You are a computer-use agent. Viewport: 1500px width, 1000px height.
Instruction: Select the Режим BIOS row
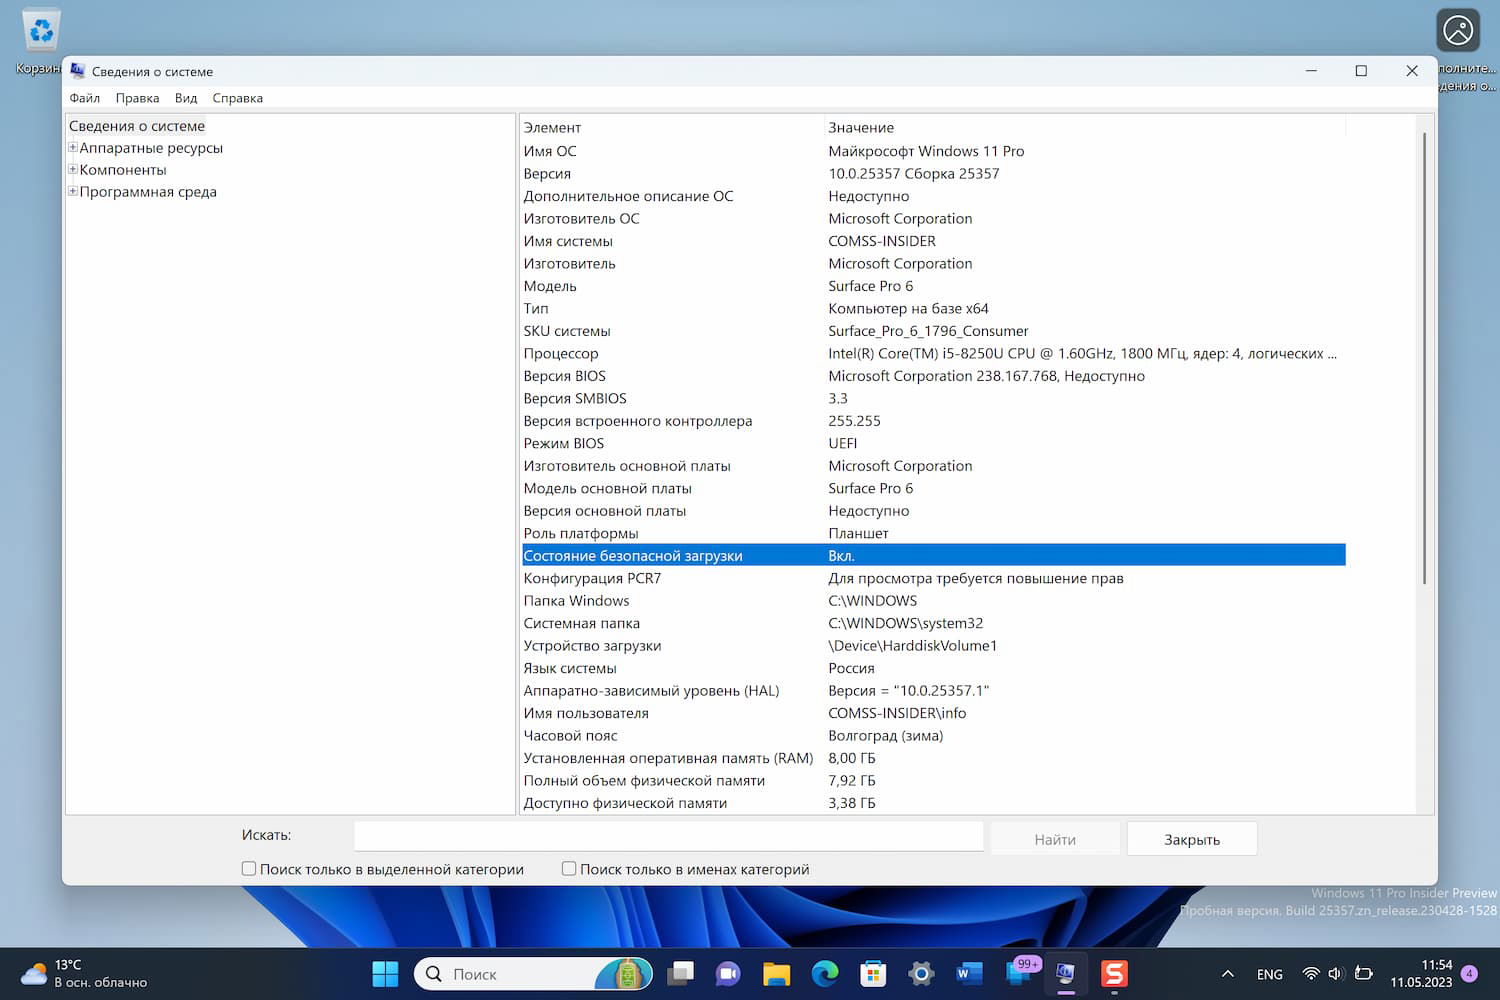point(933,443)
